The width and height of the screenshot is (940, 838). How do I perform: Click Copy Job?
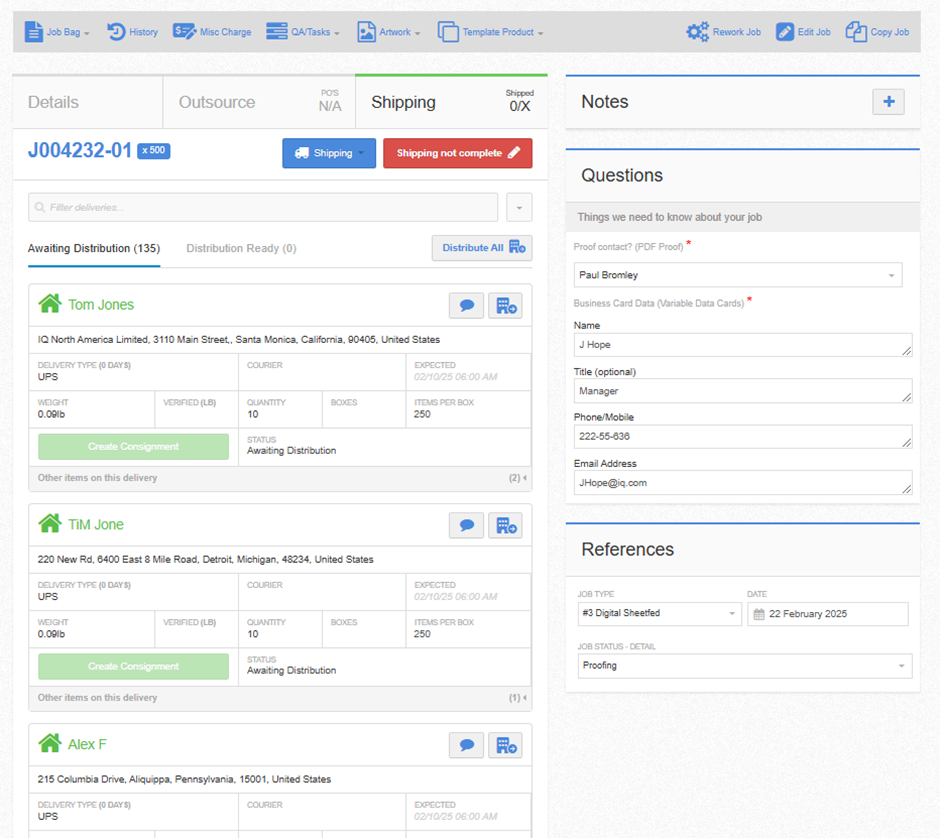877,32
